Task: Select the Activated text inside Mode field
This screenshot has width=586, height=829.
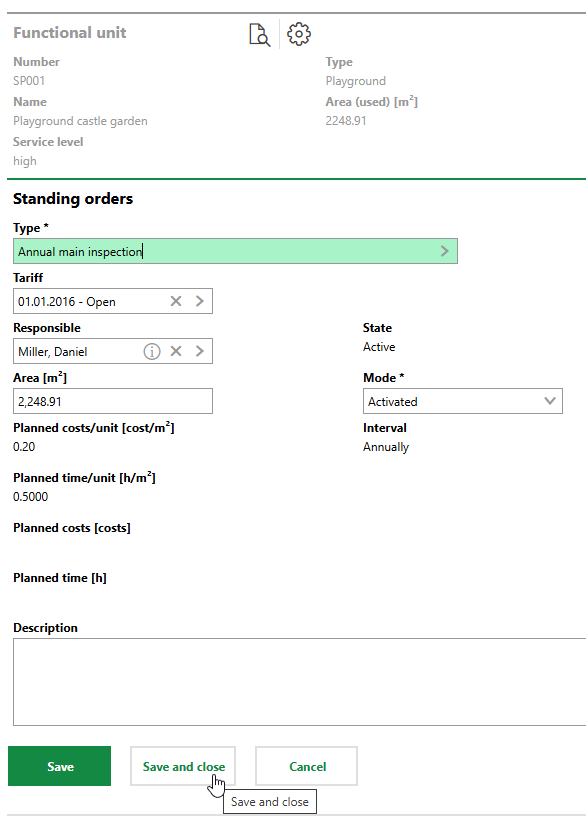Action: click(x=392, y=400)
